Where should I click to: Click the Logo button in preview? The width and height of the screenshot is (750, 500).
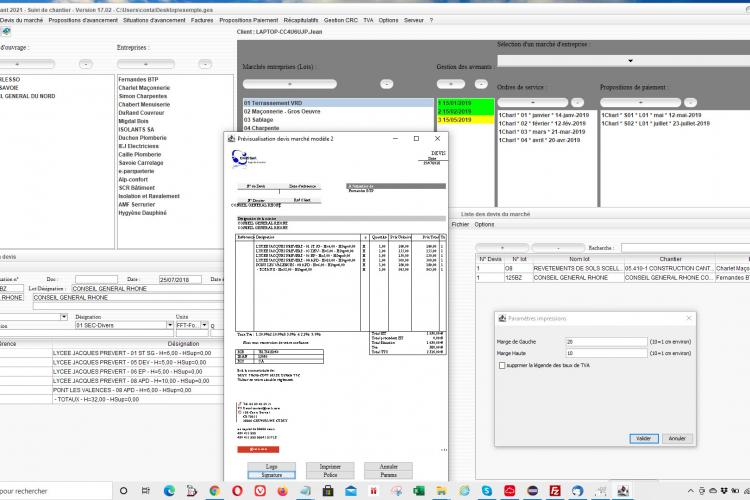[271, 467]
